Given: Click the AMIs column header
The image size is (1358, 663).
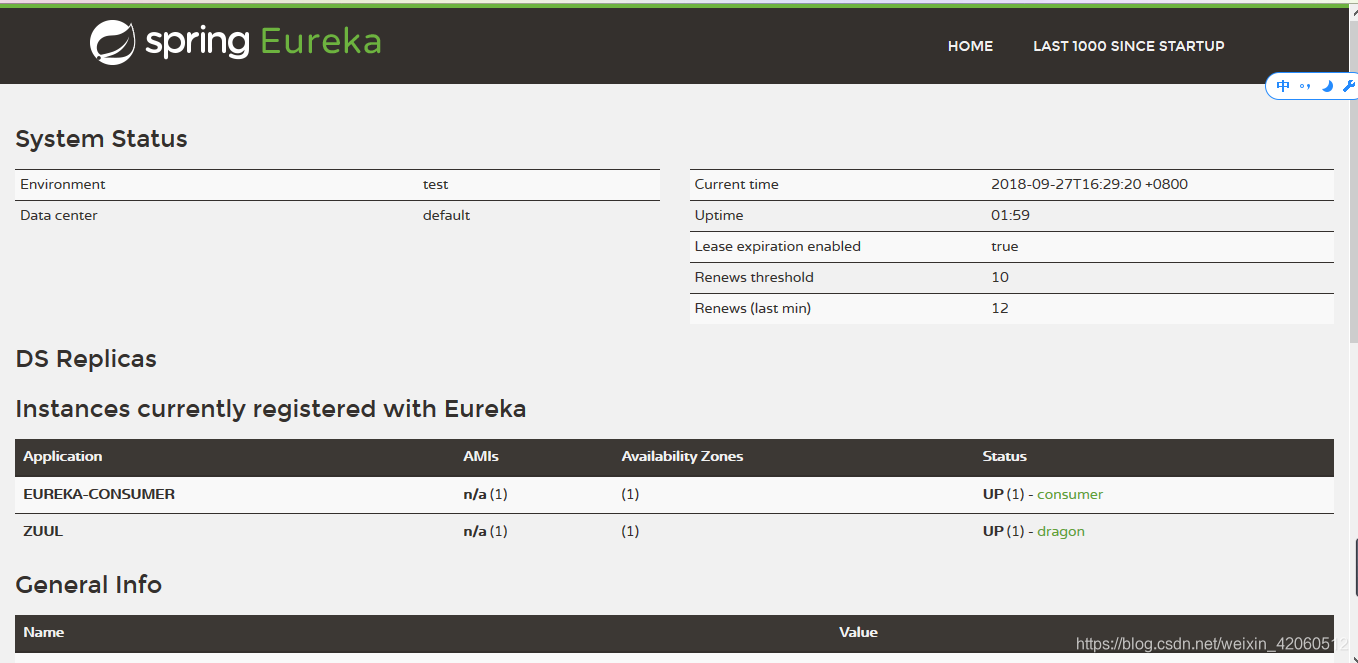Looking at the screenshot, I should (x=481, y=456).
